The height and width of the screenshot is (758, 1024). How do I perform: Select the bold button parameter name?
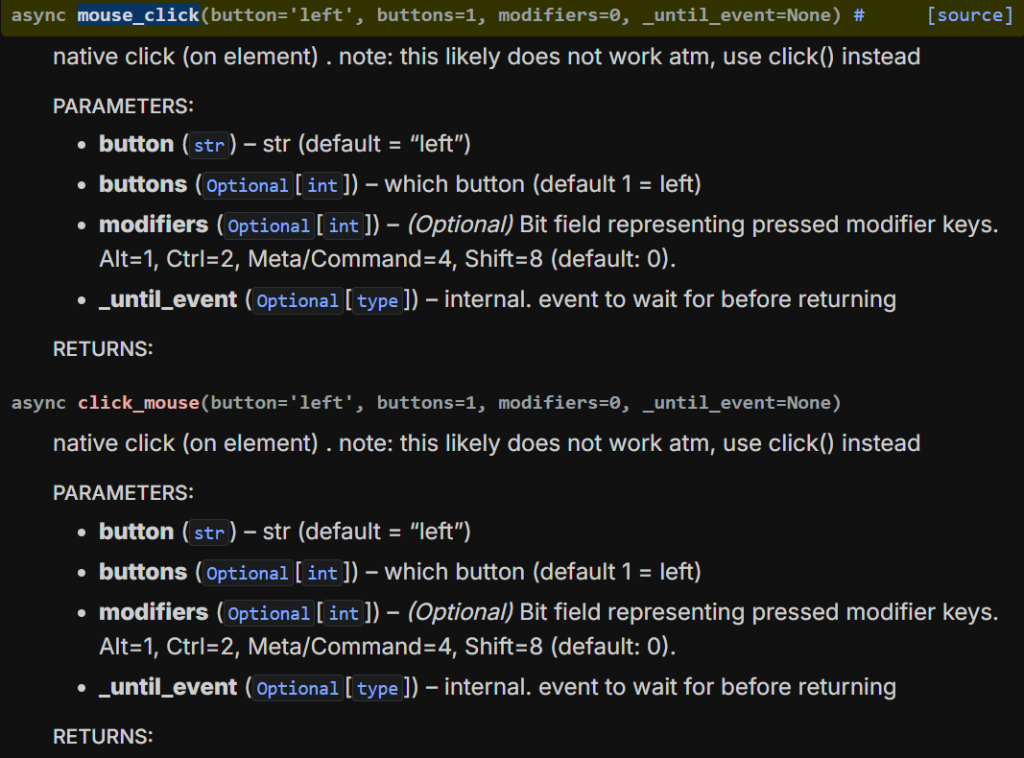[136, 144]
